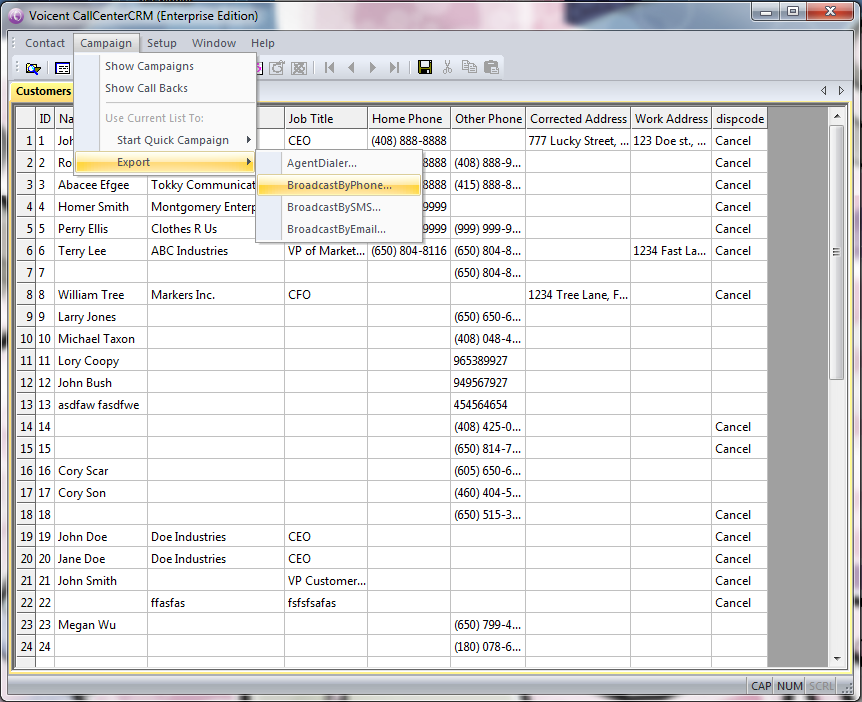Choose AgentDialer... export option
This screenshot has width=862, height=702.
[339, 163]
